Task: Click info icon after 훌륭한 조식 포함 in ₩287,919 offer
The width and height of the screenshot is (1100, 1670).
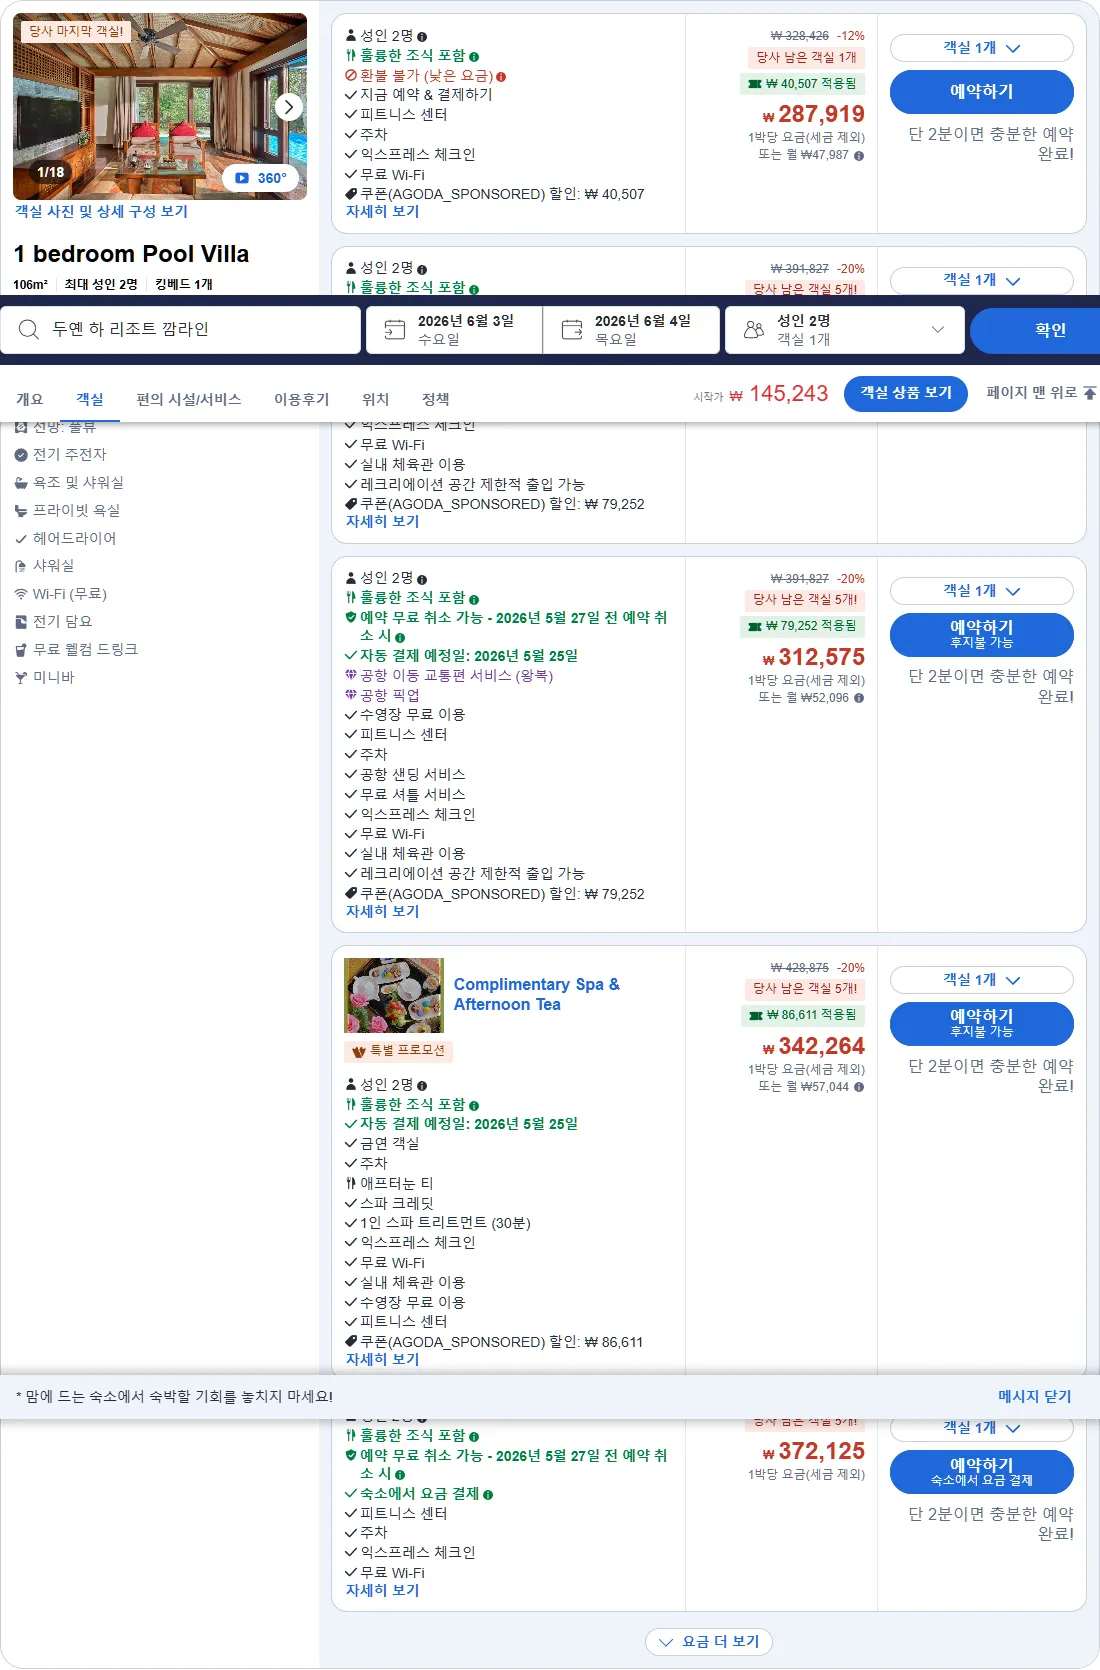Action: pyautogui.click(x=474, y=57)
